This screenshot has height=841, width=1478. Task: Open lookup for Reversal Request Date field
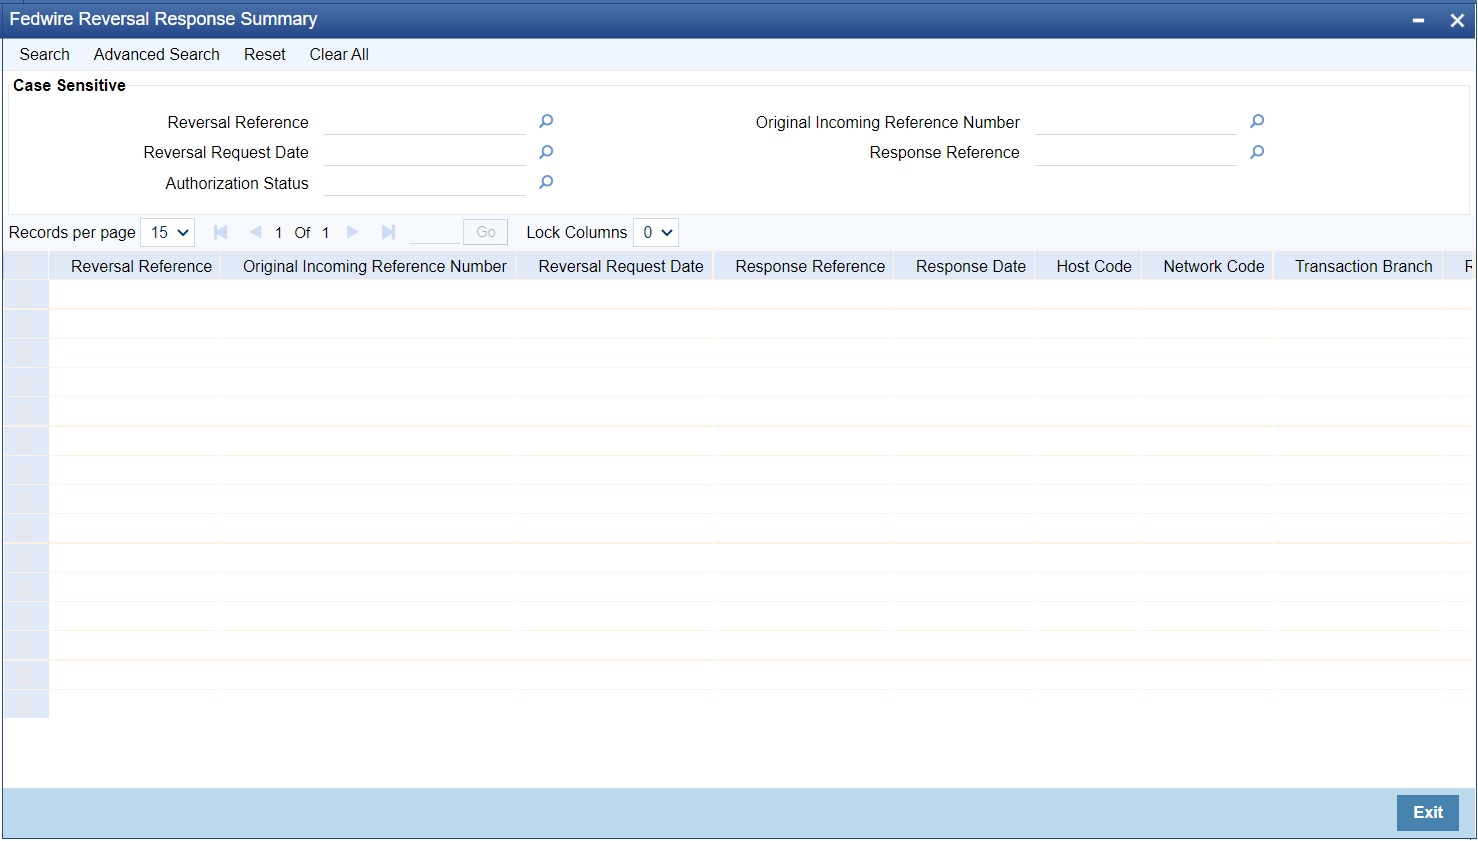(546, 152)
